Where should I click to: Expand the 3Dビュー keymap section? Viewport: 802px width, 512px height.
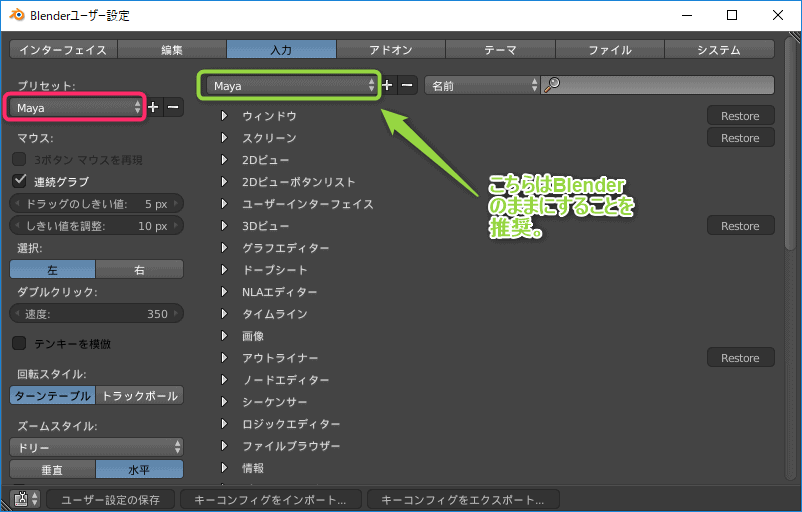[x=225, y=226]
